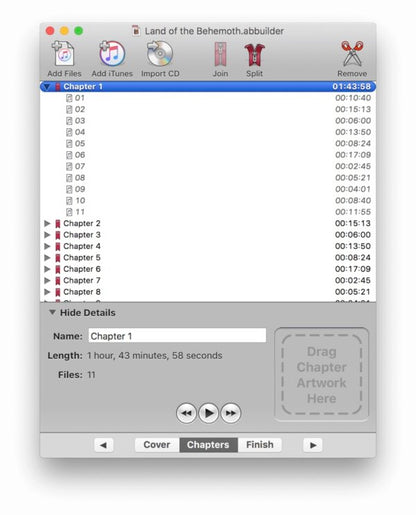Click the Drag Chapter Artwork Here well
Viewport: 416px width, 515px height.
(322, 374)
